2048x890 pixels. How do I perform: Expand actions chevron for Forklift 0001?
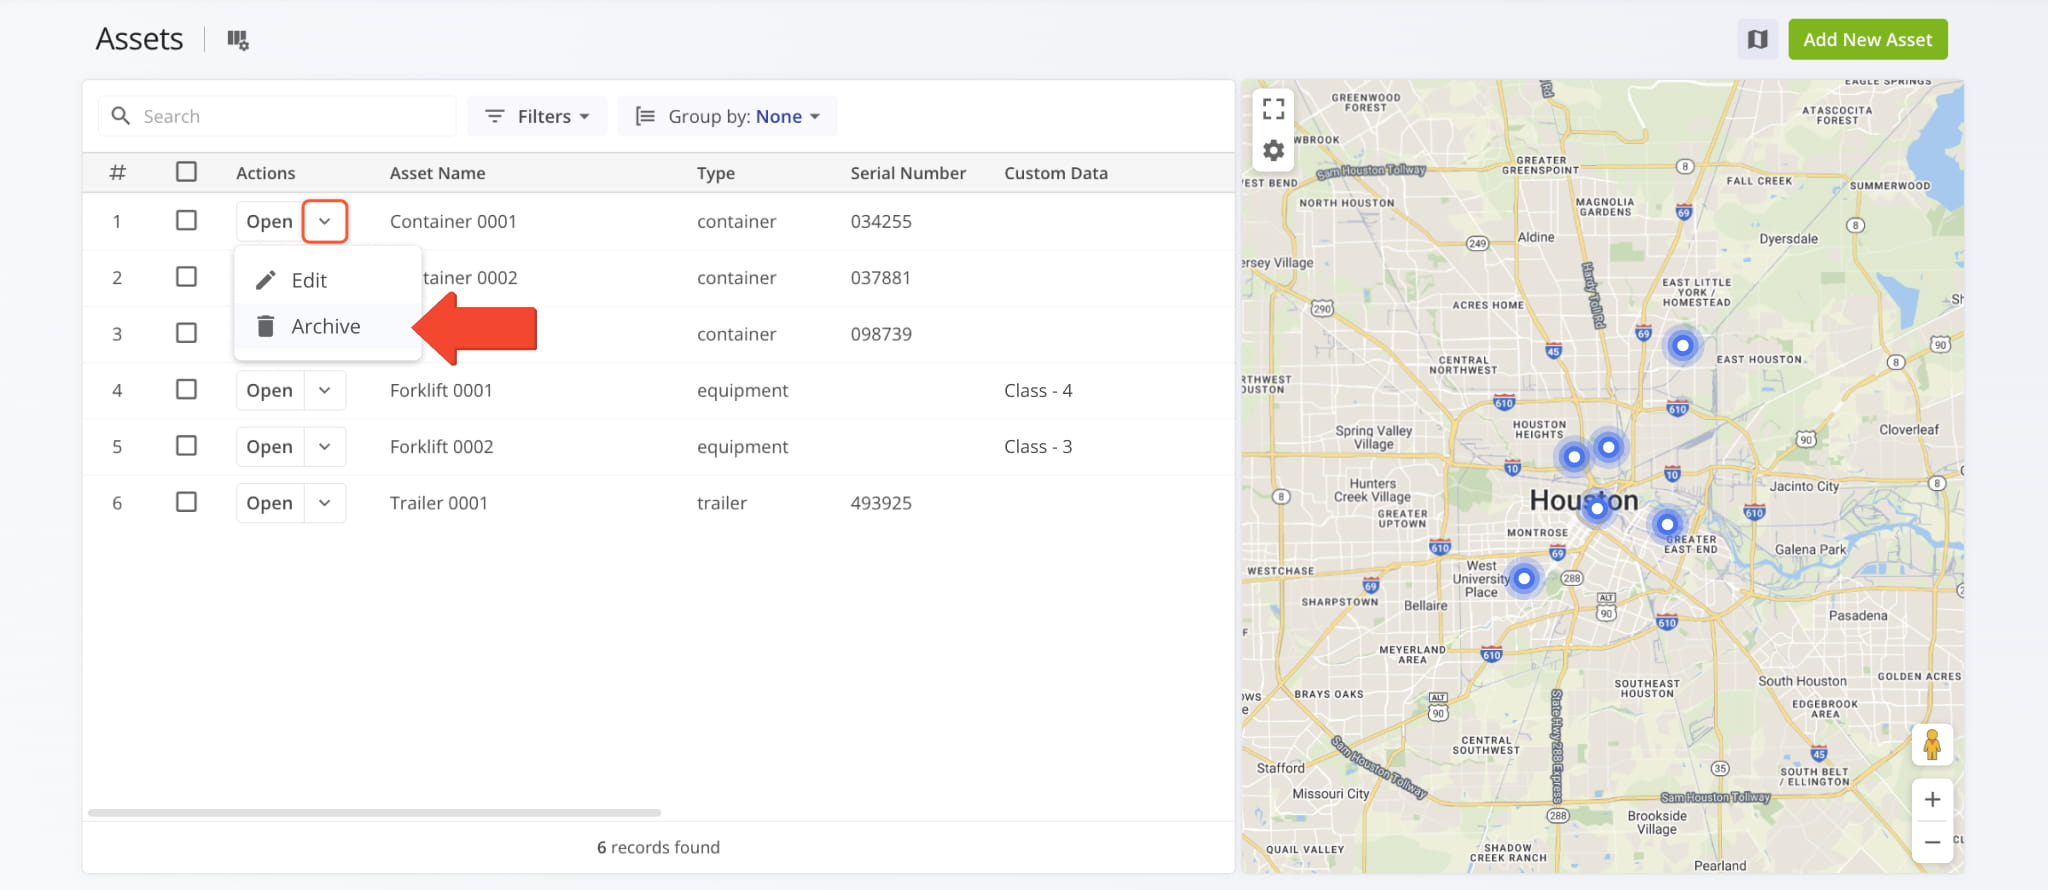(x=325, y=390)
